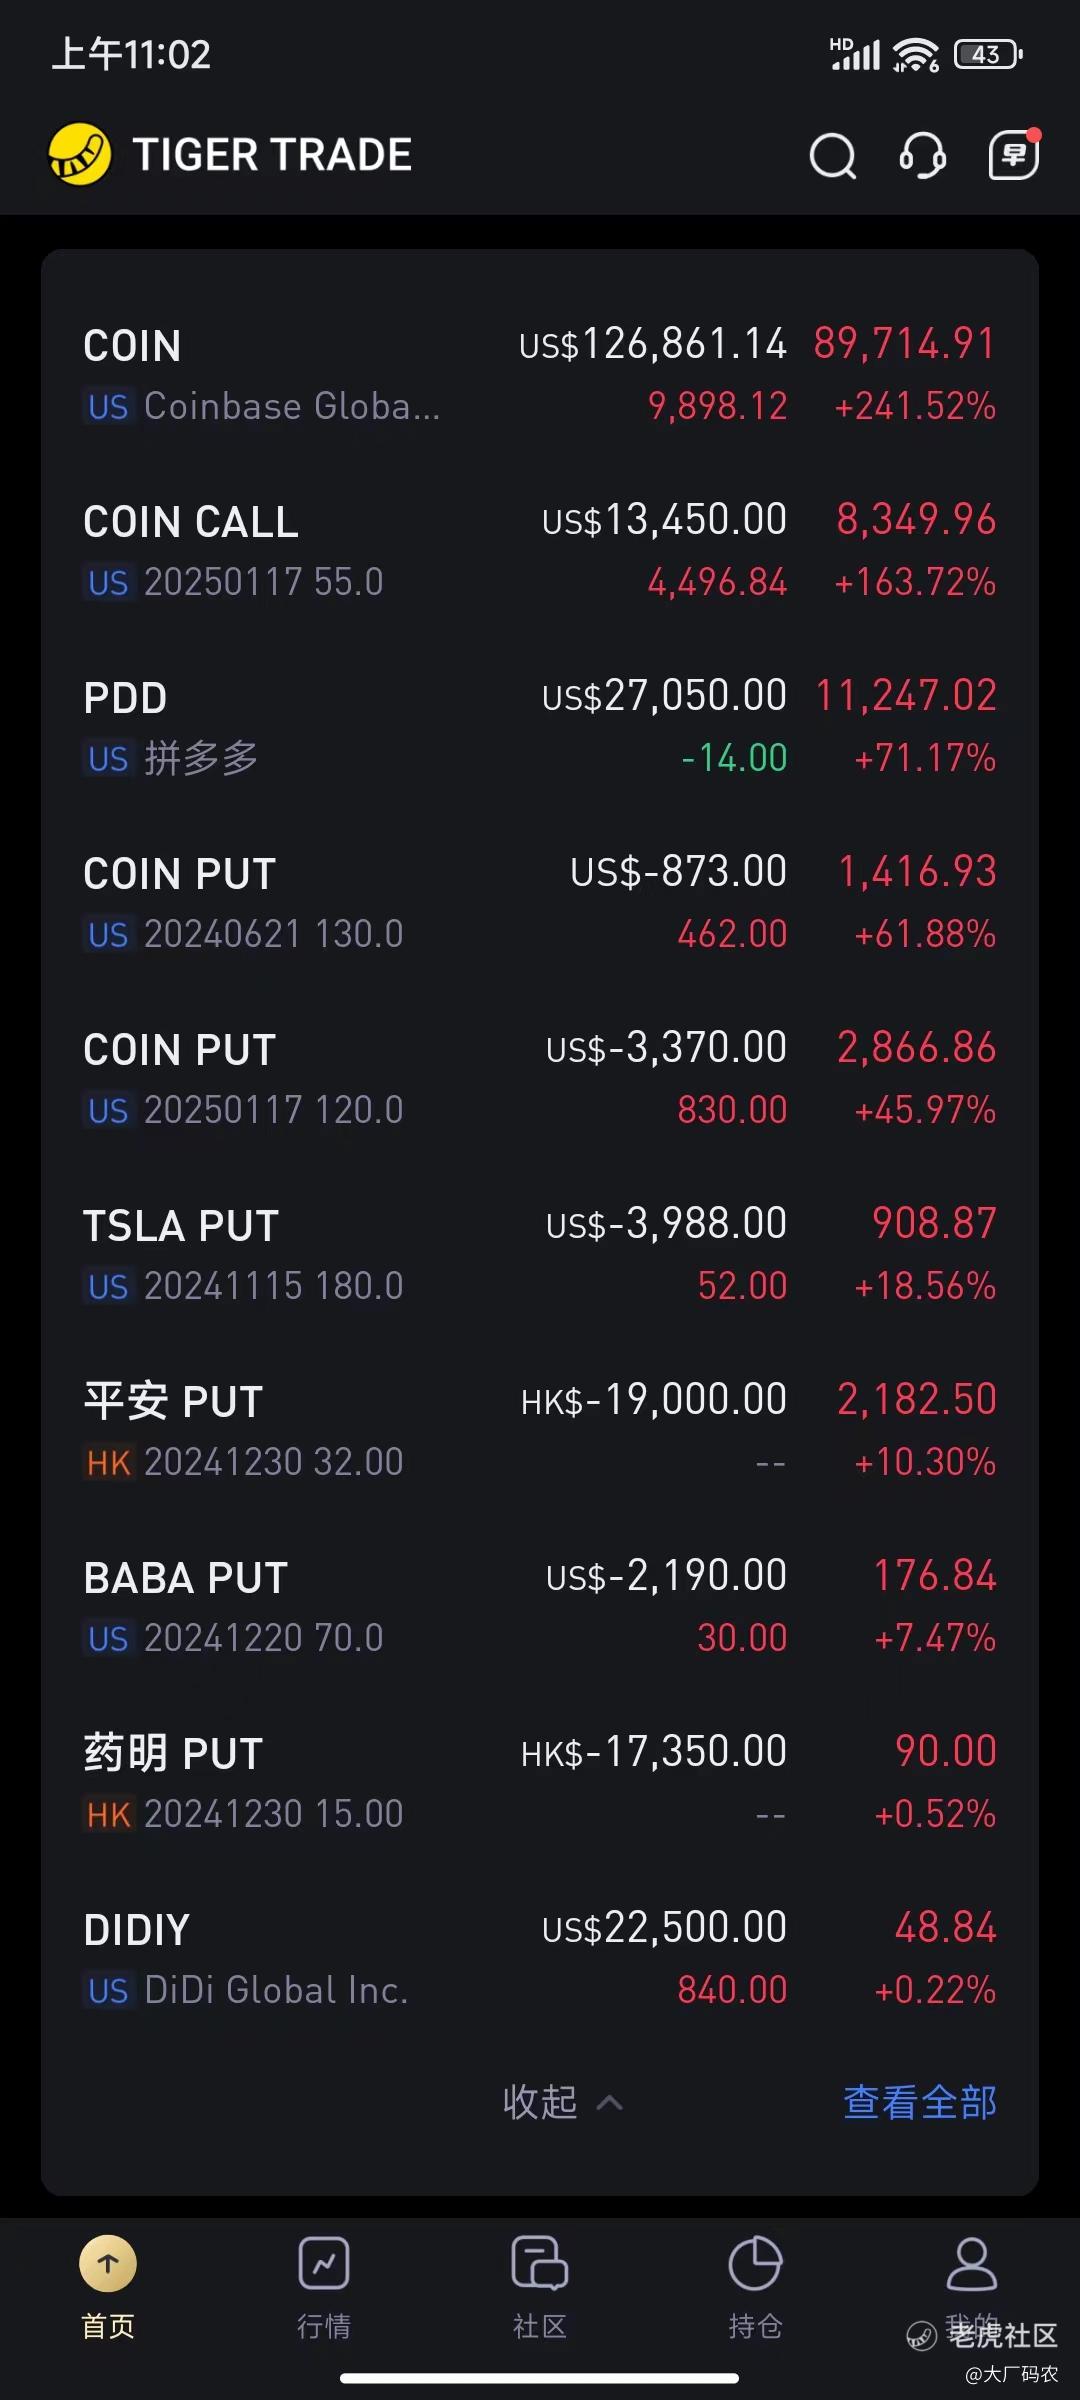
Task: Open TSLA PUT 20241115 180.0 row
Action: 540,1255
